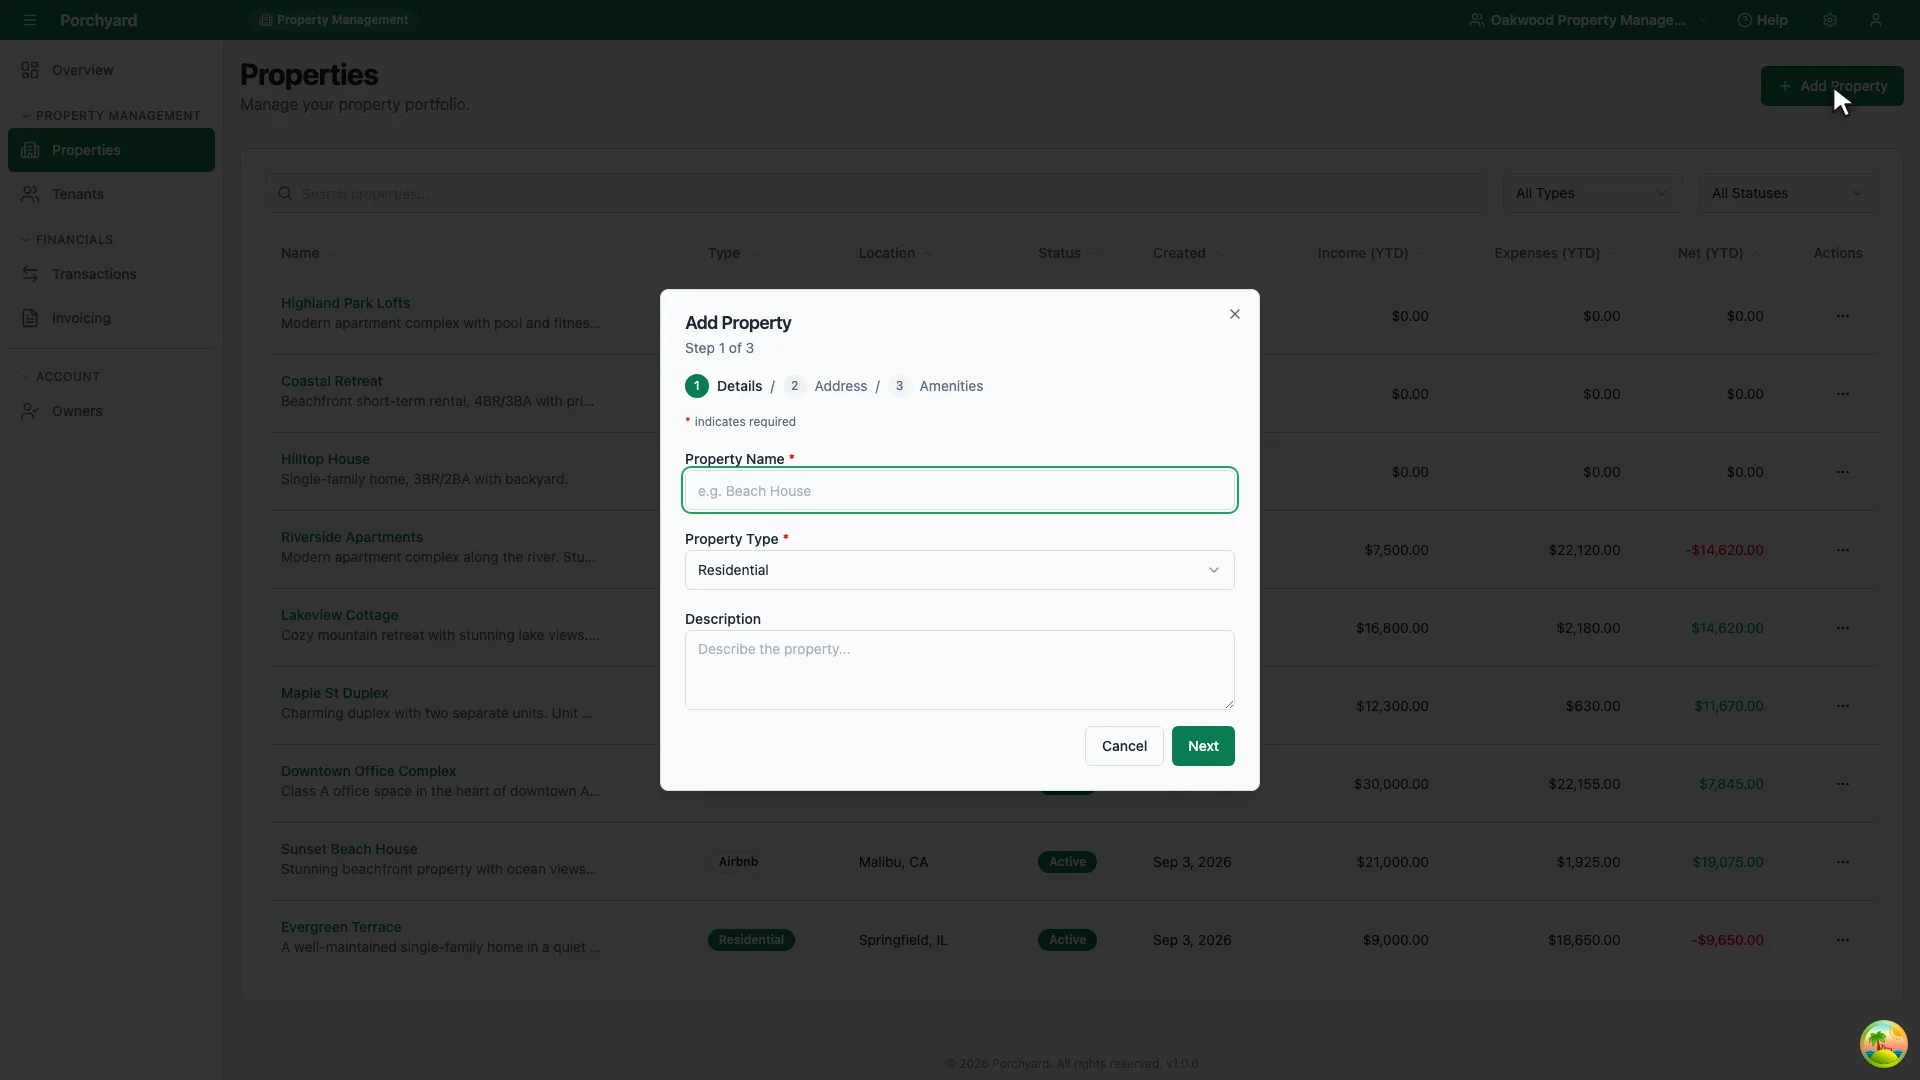This screenshot has width=1920, height=1080.
Task: Open actions menu for Lakeview Cottage
Action: 1843,628
